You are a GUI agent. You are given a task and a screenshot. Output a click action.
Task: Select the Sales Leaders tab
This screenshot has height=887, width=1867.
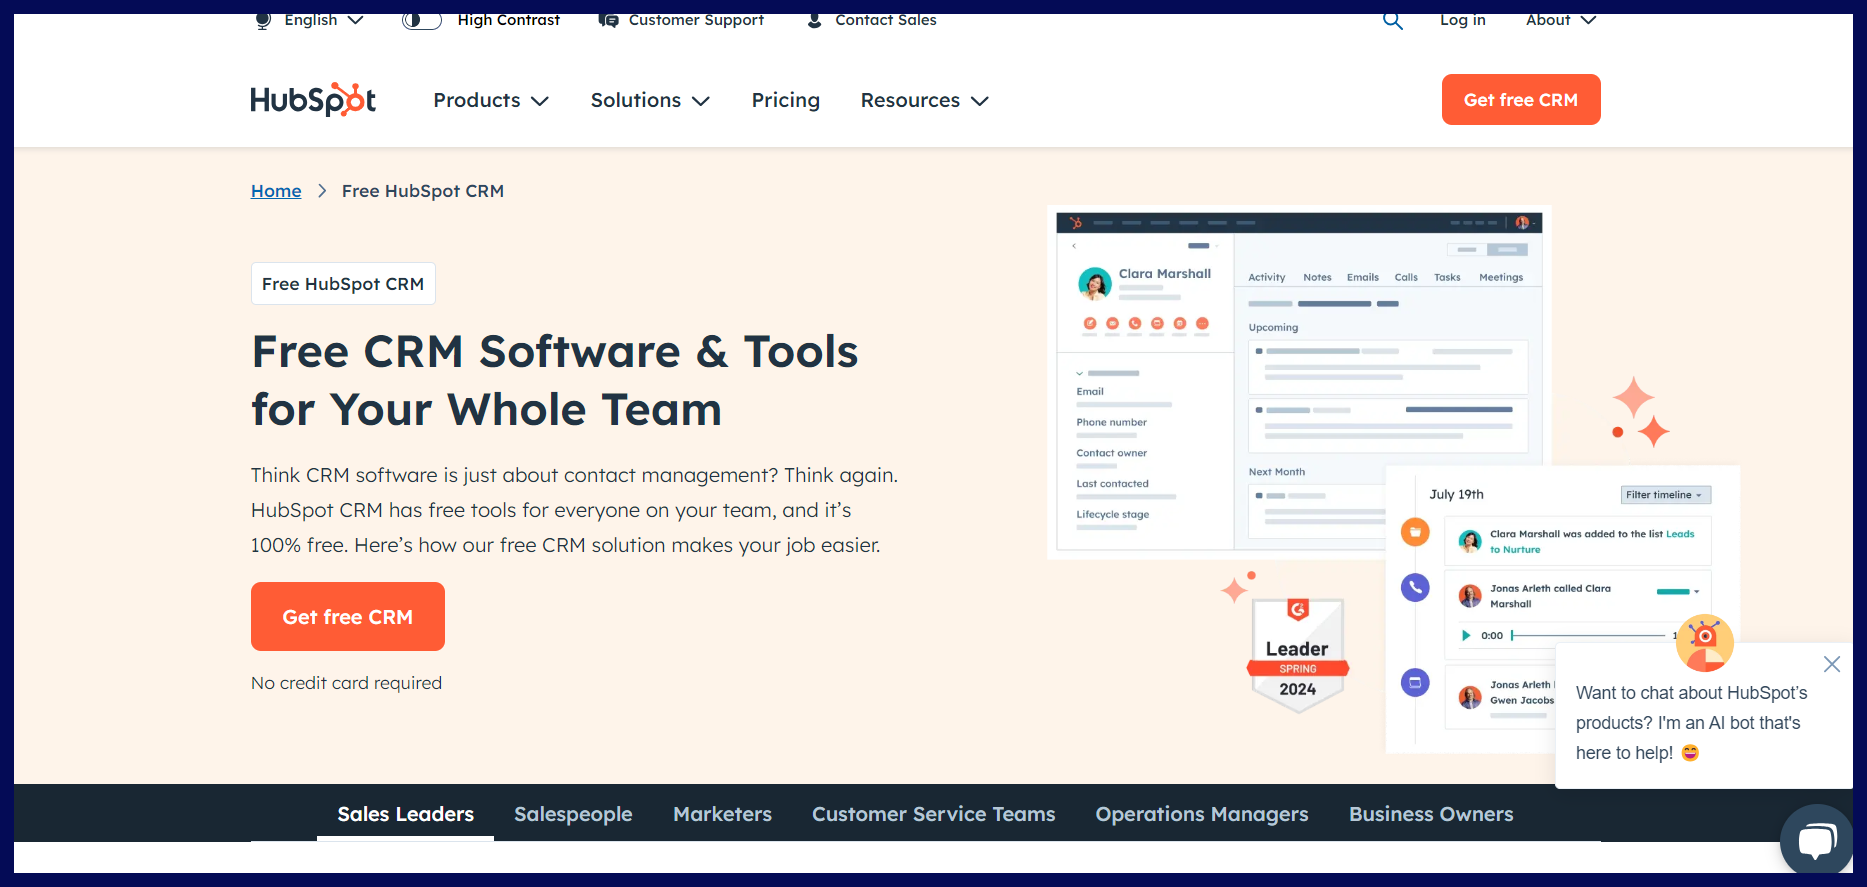pos(406,814)
